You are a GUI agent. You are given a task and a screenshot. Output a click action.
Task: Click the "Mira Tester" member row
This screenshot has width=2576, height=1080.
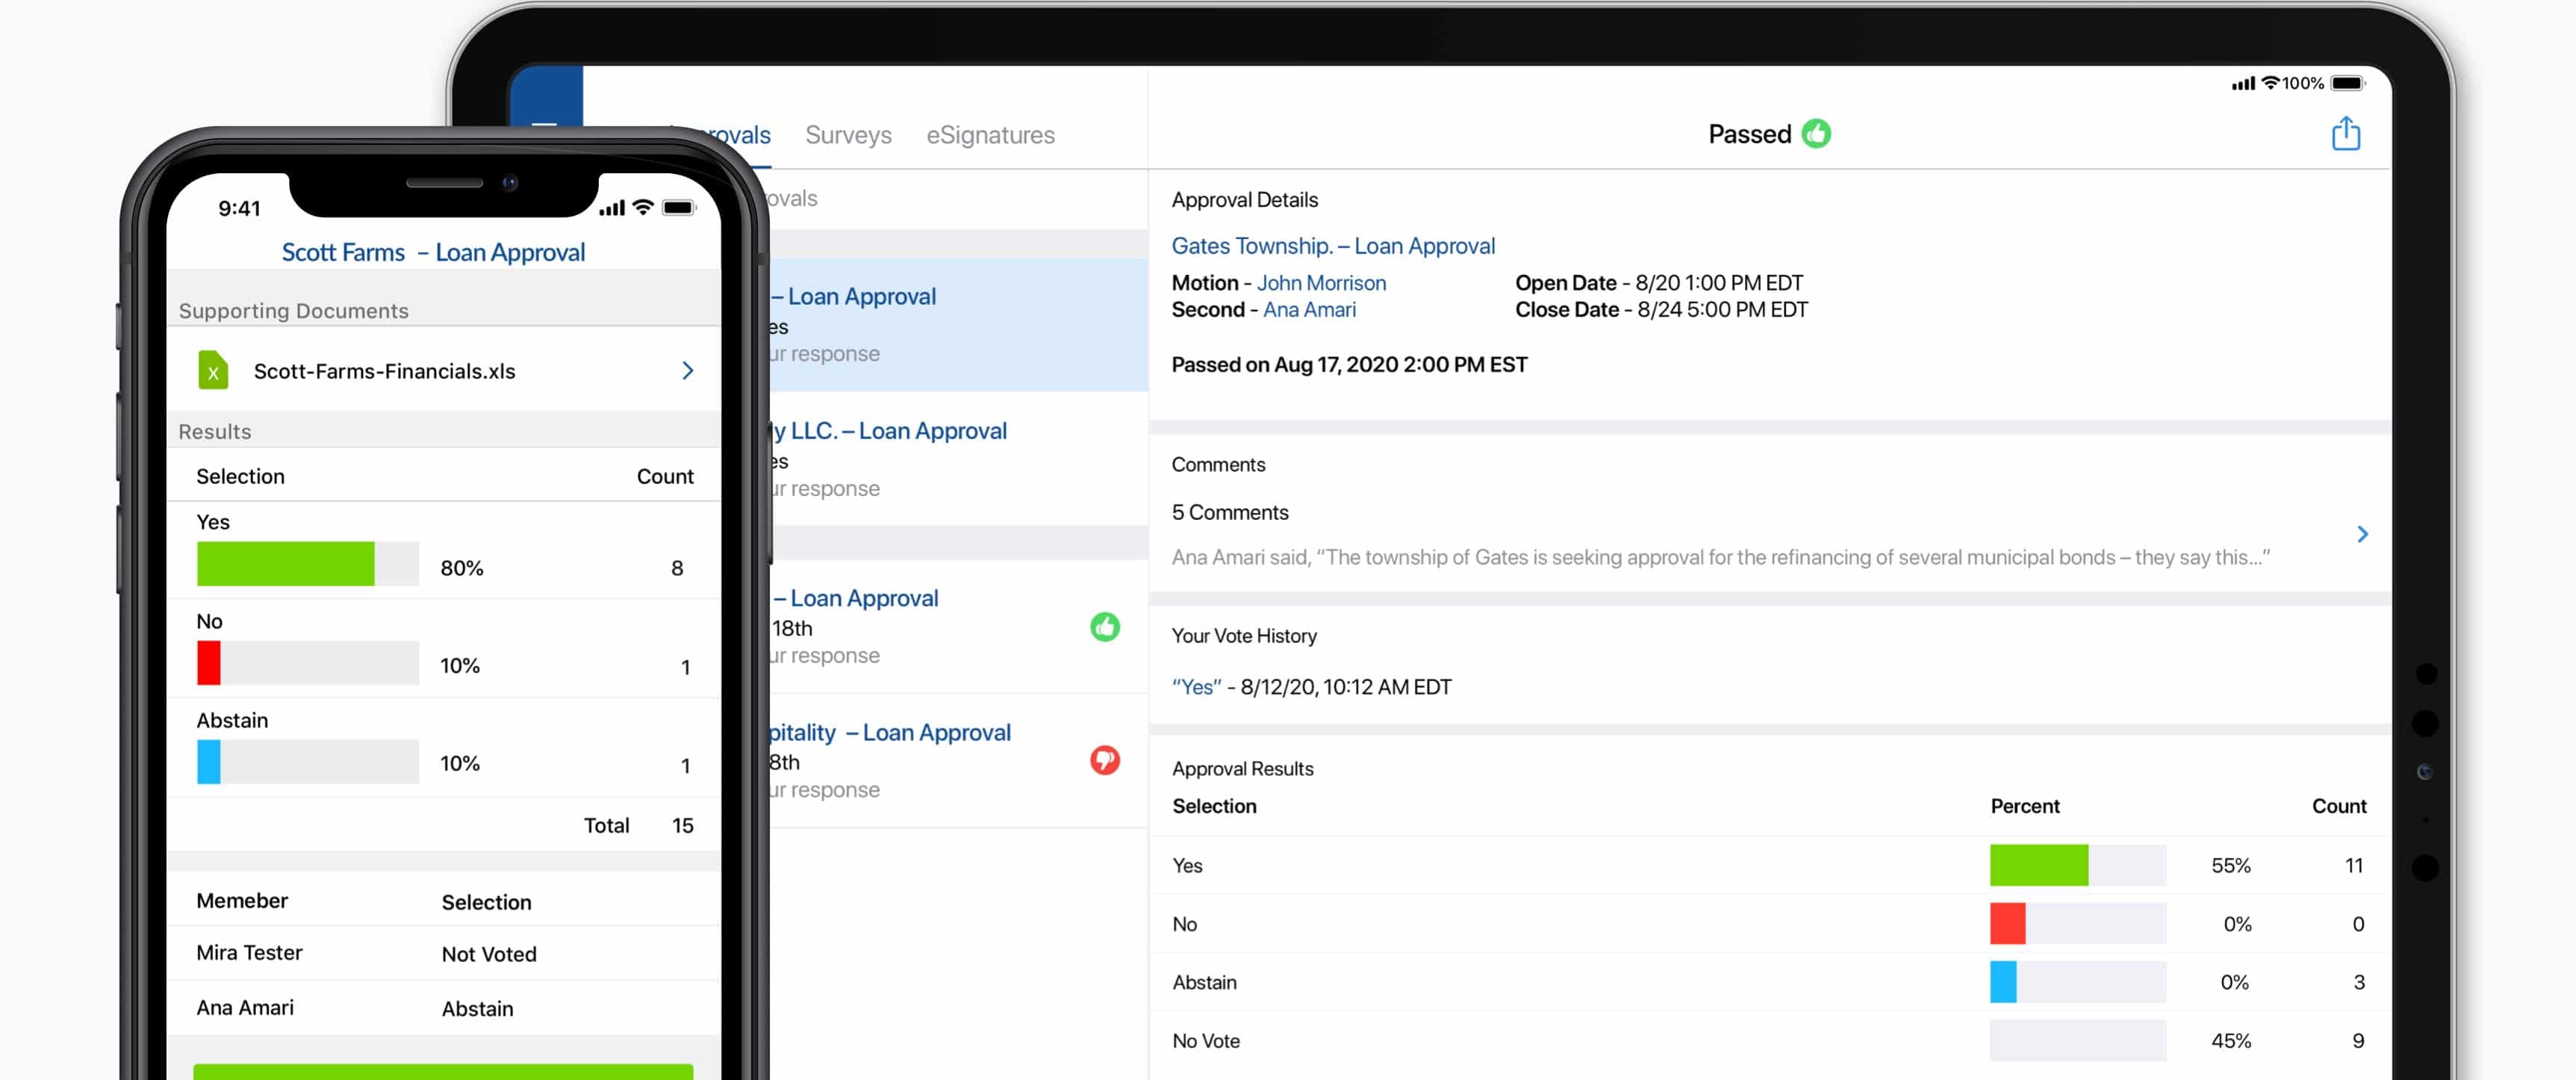point(443,953)
